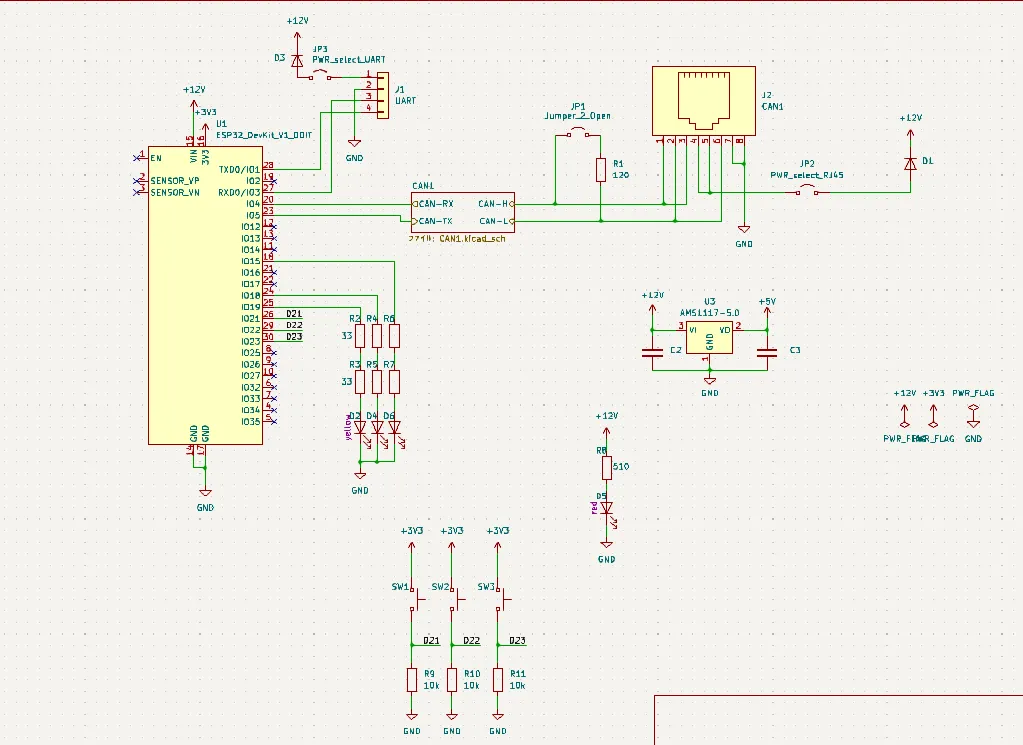Viewport: 1023px width, 745px height.
Task: Open the CAN1 hierarchical sheet block
Action: [x=463, y=212]
